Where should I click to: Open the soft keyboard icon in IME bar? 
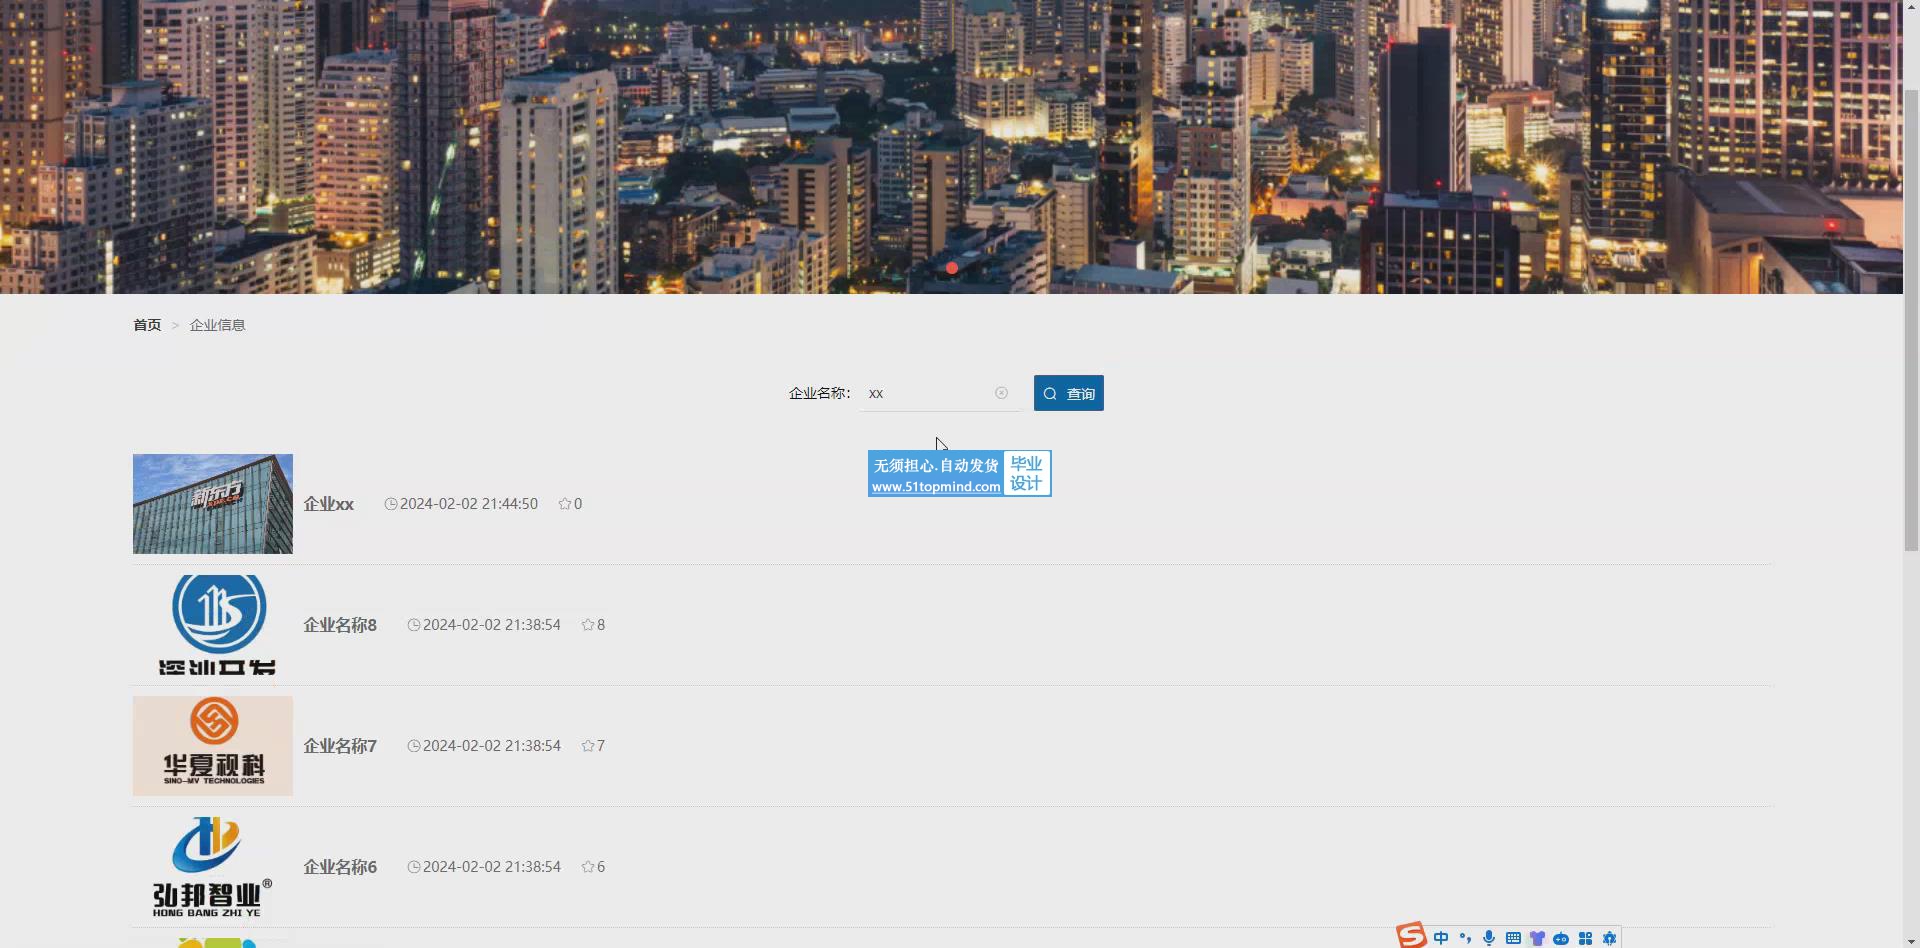pyautogui.click(x=1513, y=938)
